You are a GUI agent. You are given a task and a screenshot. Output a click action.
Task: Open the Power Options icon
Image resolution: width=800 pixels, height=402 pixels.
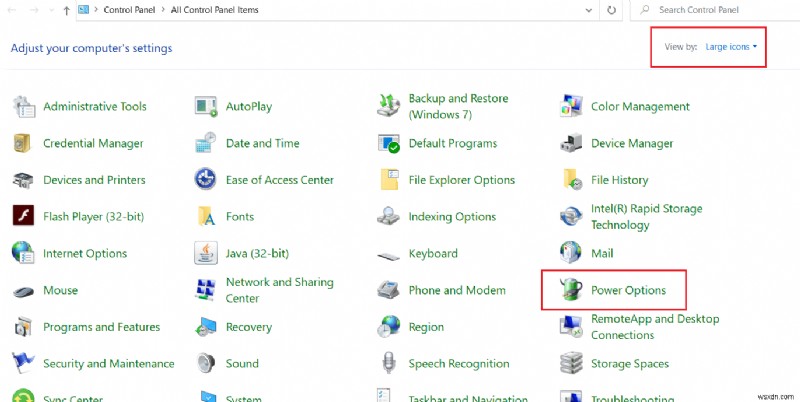[572, 291]
